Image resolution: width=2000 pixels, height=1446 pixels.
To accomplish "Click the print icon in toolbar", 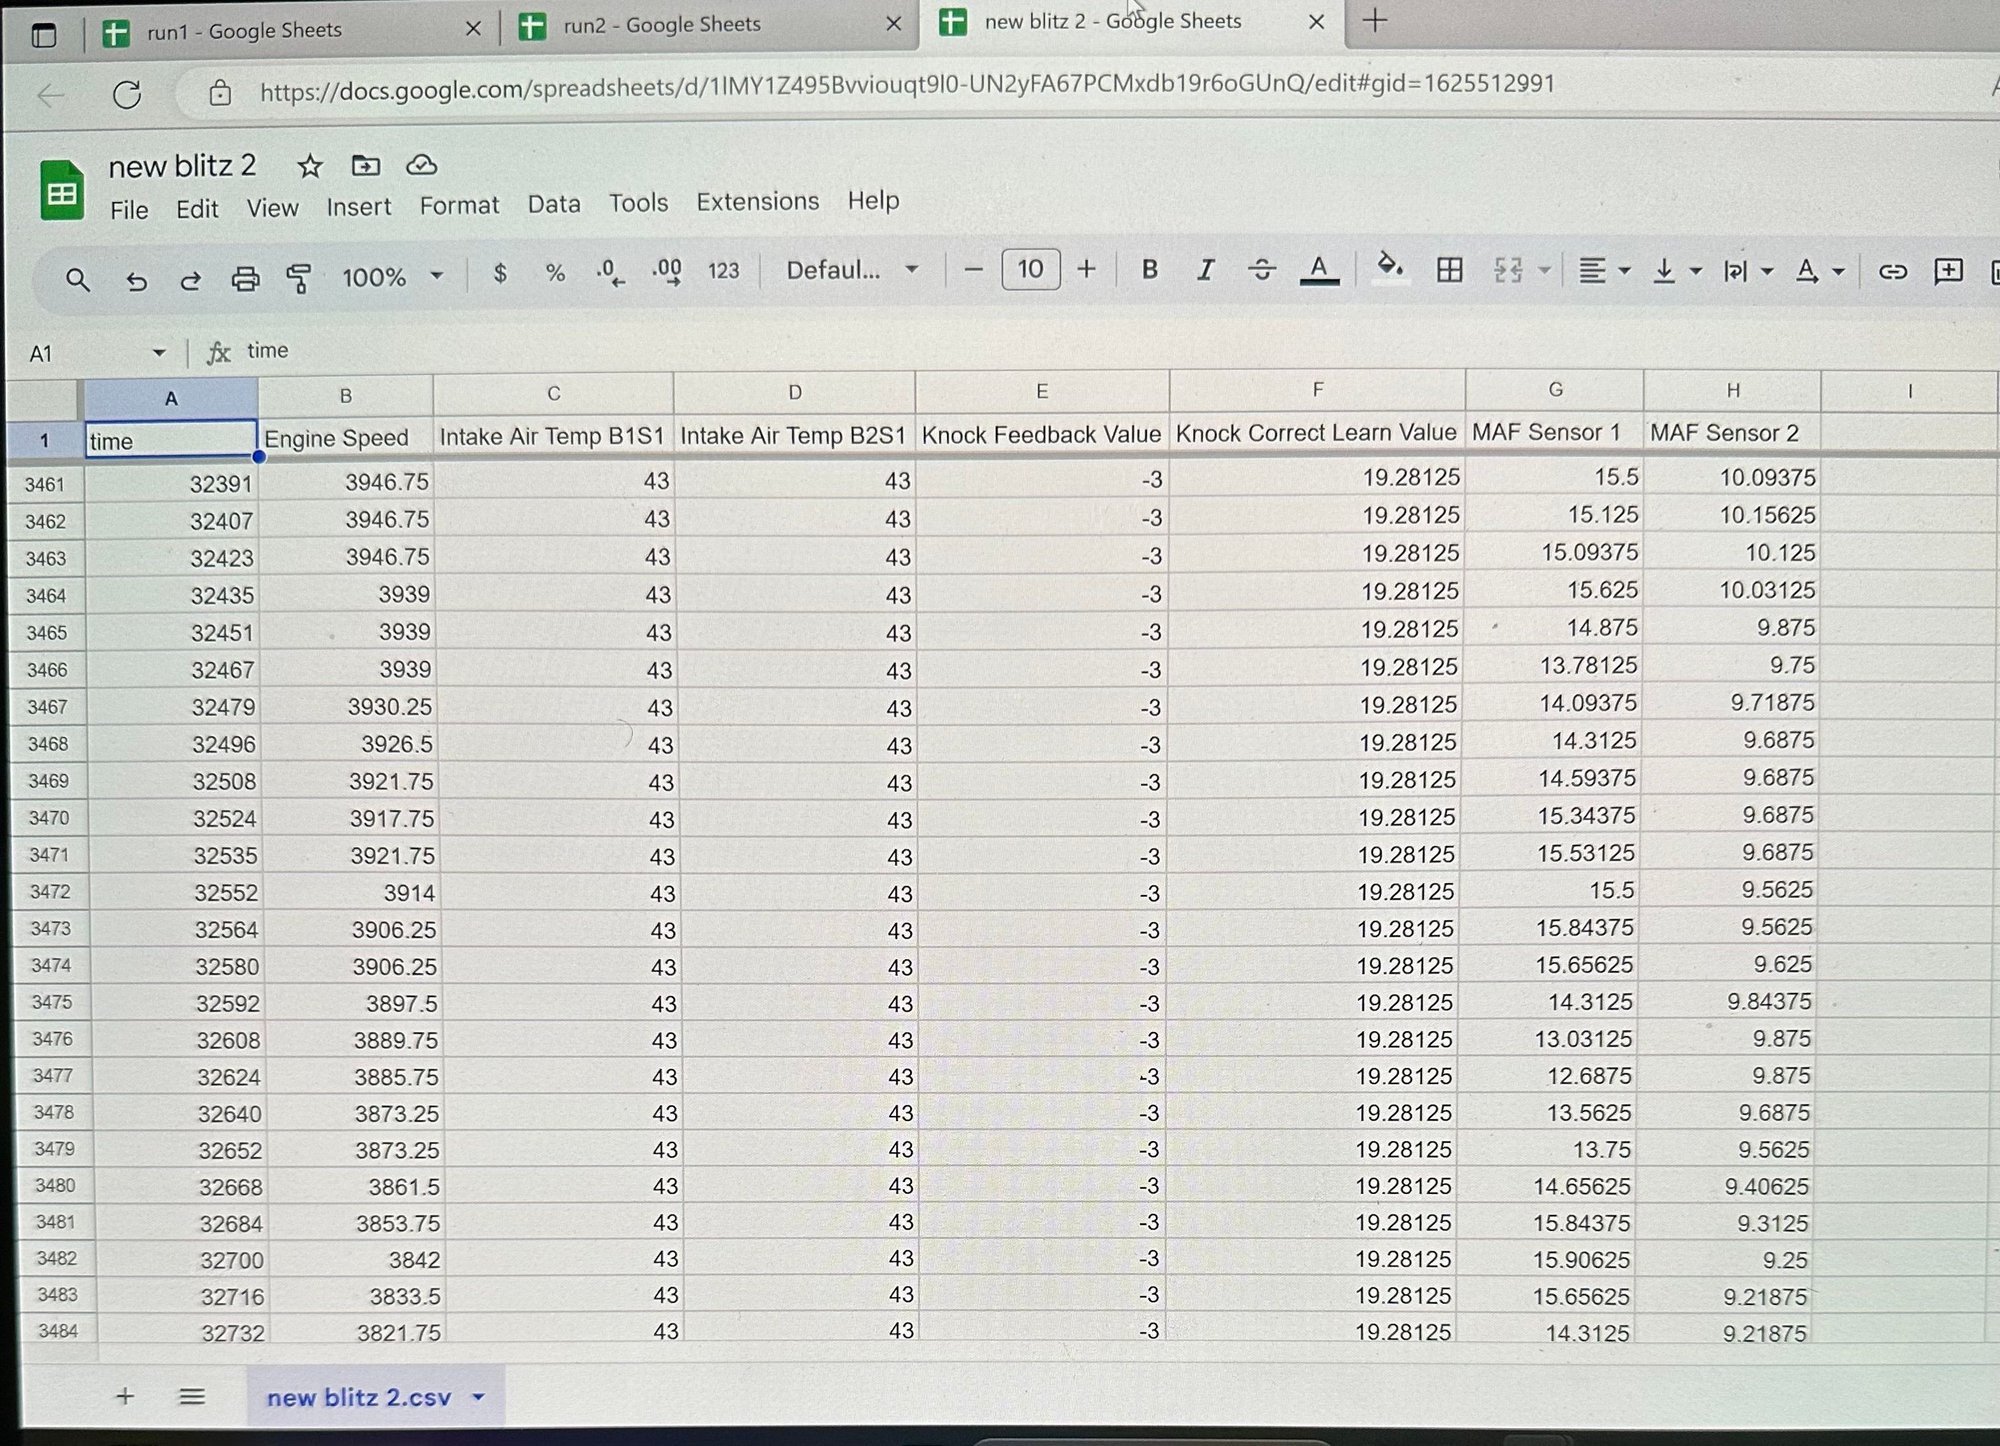I will click(x=245, y=279).
